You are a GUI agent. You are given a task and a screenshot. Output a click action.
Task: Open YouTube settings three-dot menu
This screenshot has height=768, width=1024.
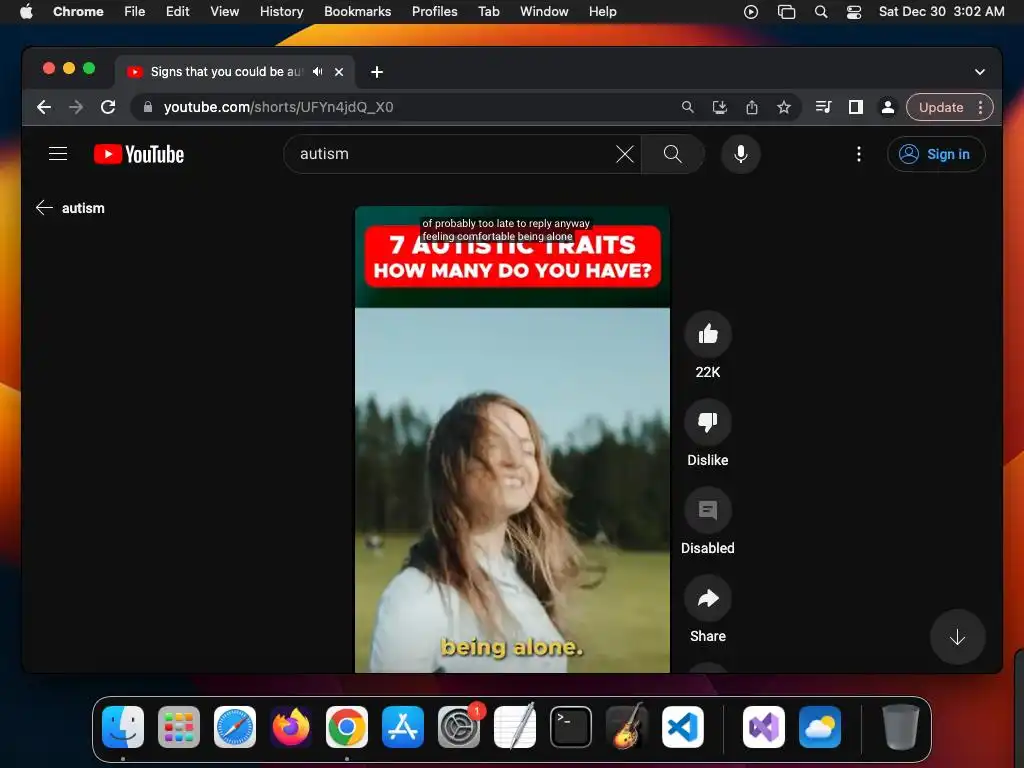pyautogui.click(x=858, y=154)
